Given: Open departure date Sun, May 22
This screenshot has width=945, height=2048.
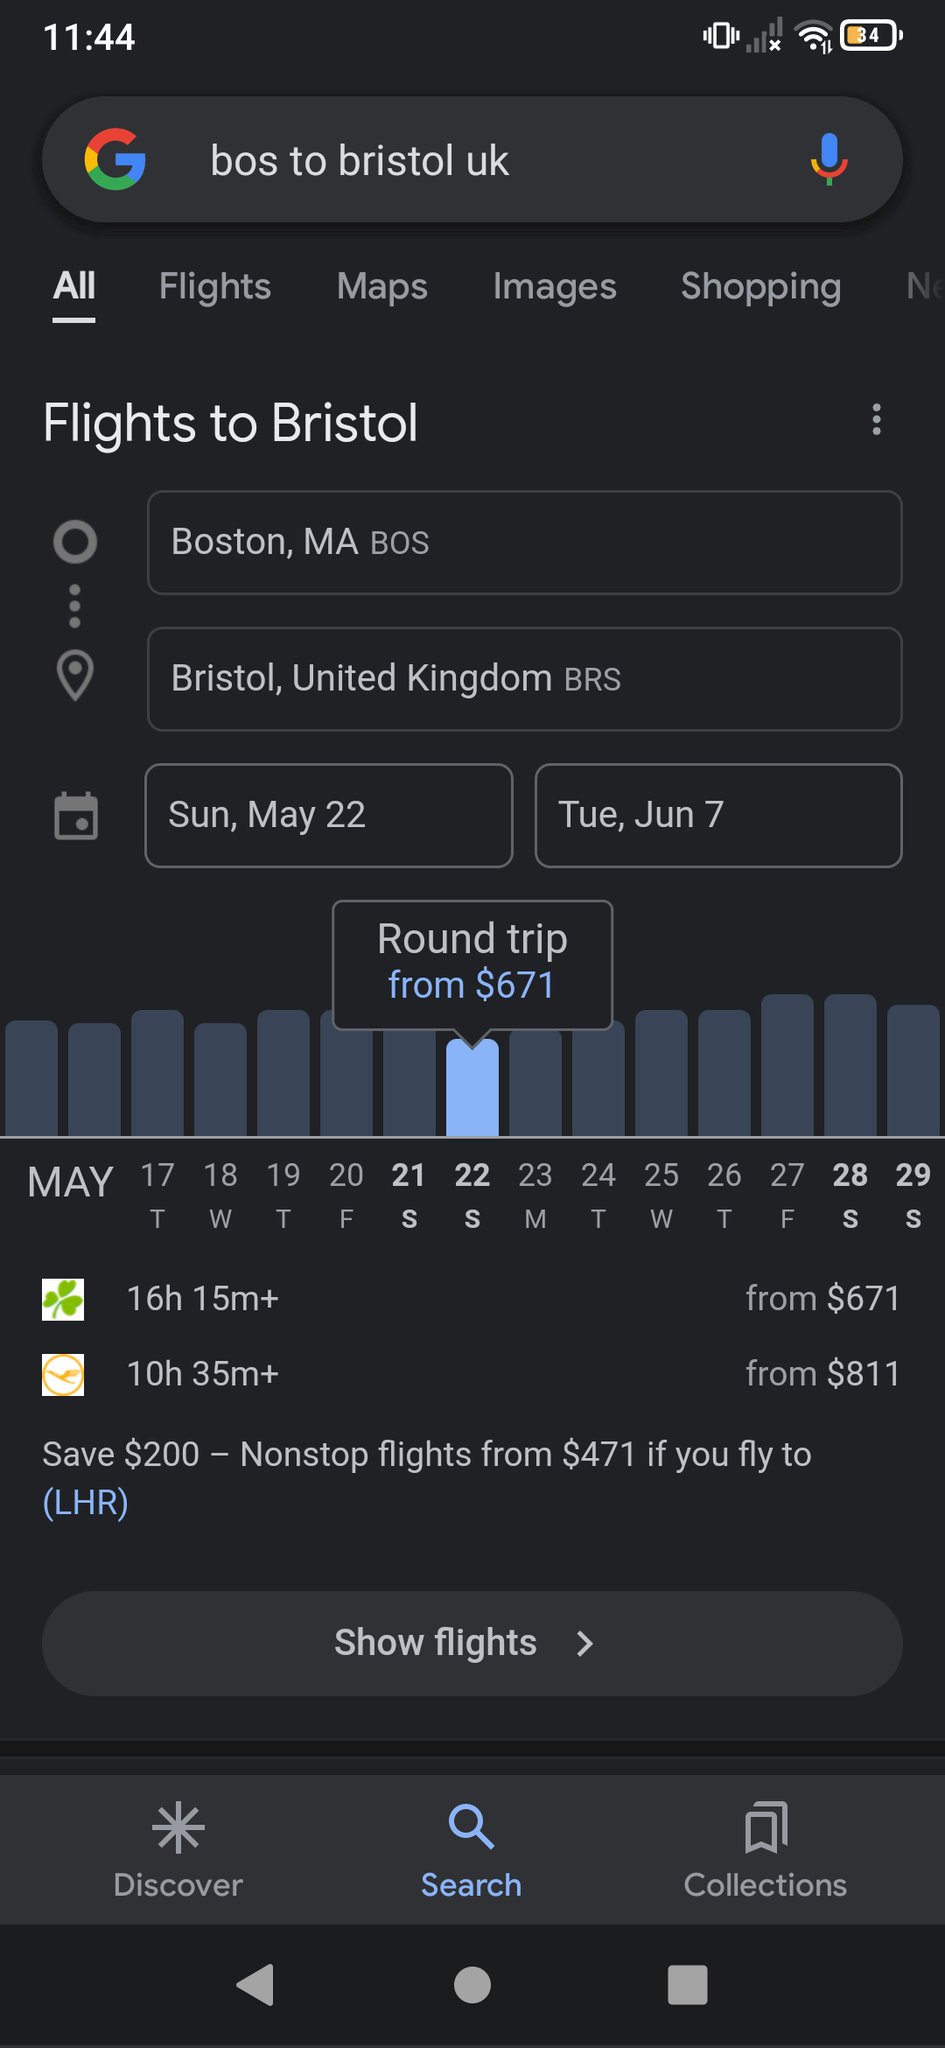Looking at the screenshot, I should pyautogui.click(x=328, y=815).
